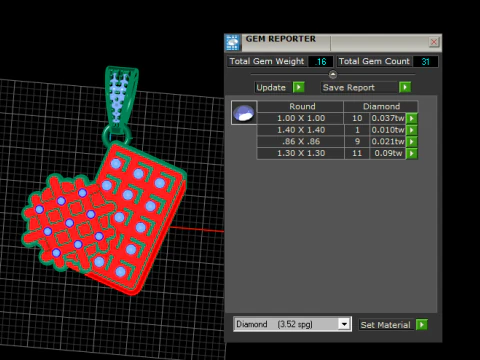Click the Gem Reporter title icon
The image size is (480, 360).
tap(233, 43)
